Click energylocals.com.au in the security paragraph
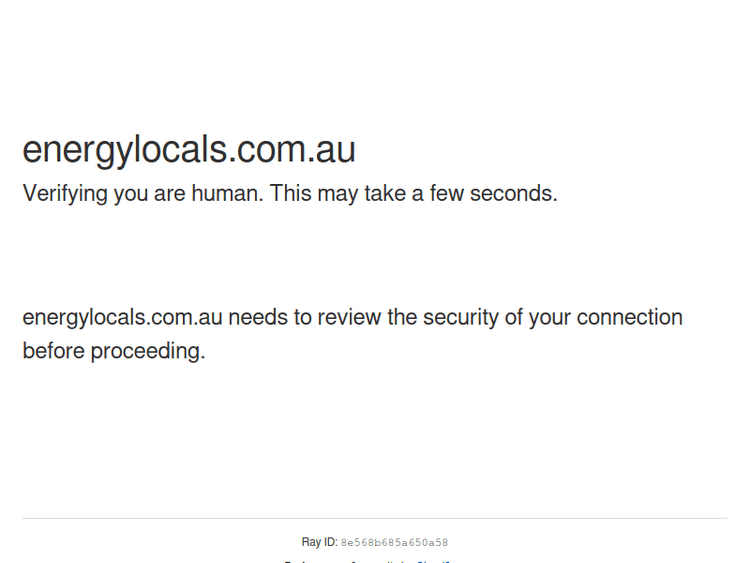Viewport: 750px width, 563px height. coord(122,318)
